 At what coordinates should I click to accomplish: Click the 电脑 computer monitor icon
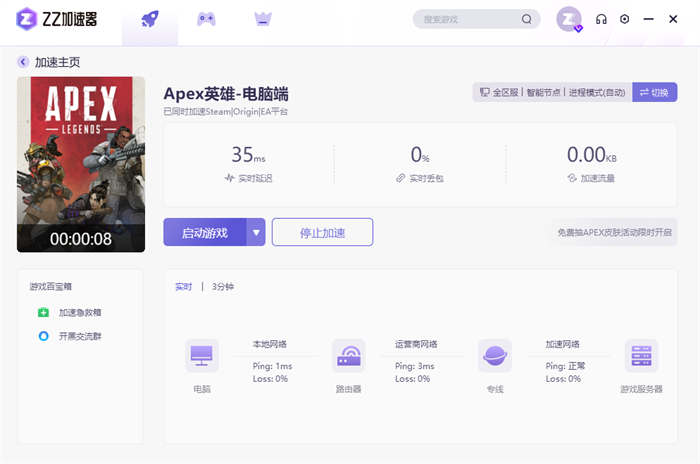[x=202, y=355]
